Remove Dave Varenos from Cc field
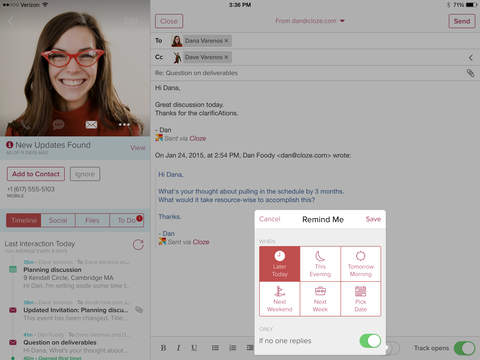The height and width of the screenshot is (360, 480). point(226,57)
